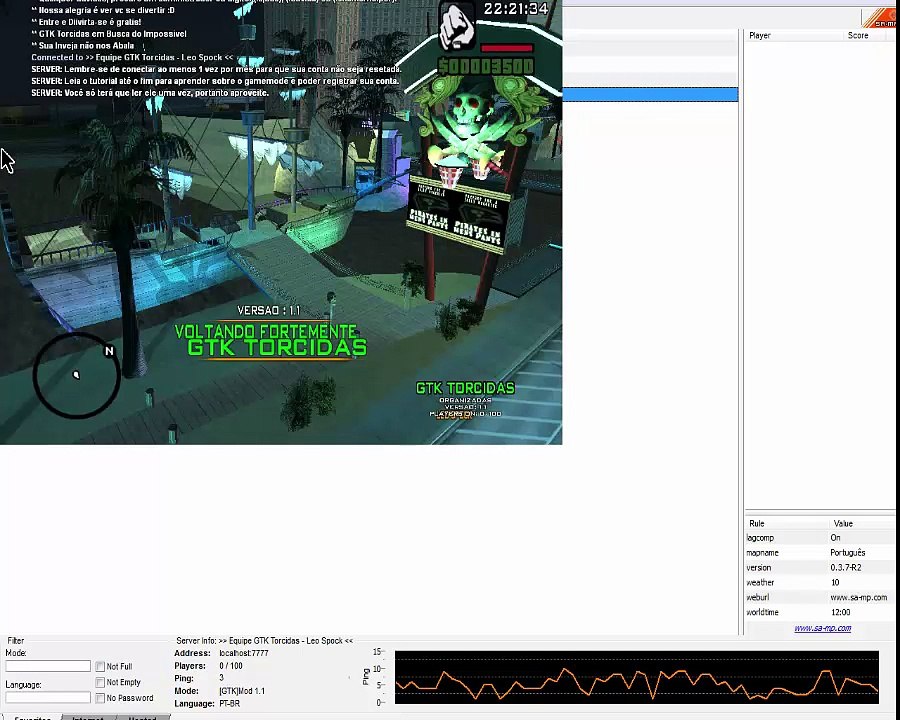This screenshot has height=720, width=900.
Task: Select the weather rule row
Action: [x=820, y=583]
